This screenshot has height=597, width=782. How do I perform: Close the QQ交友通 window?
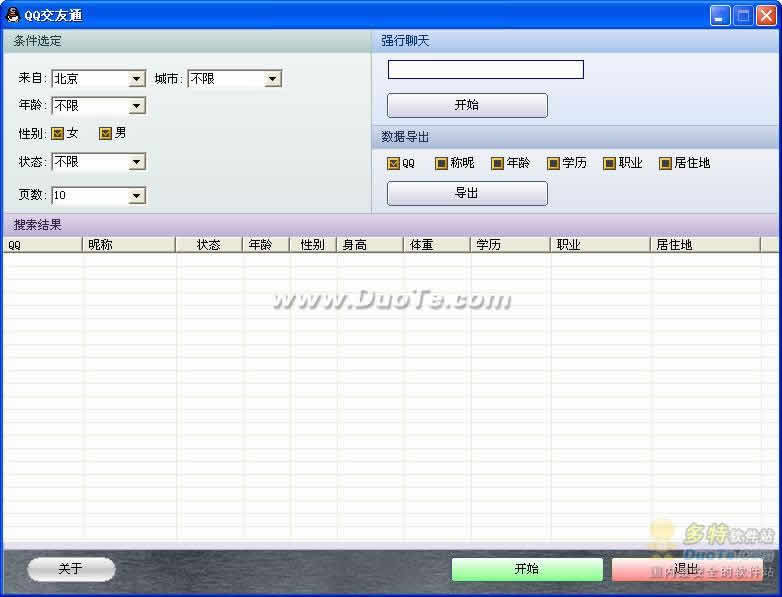766,16
